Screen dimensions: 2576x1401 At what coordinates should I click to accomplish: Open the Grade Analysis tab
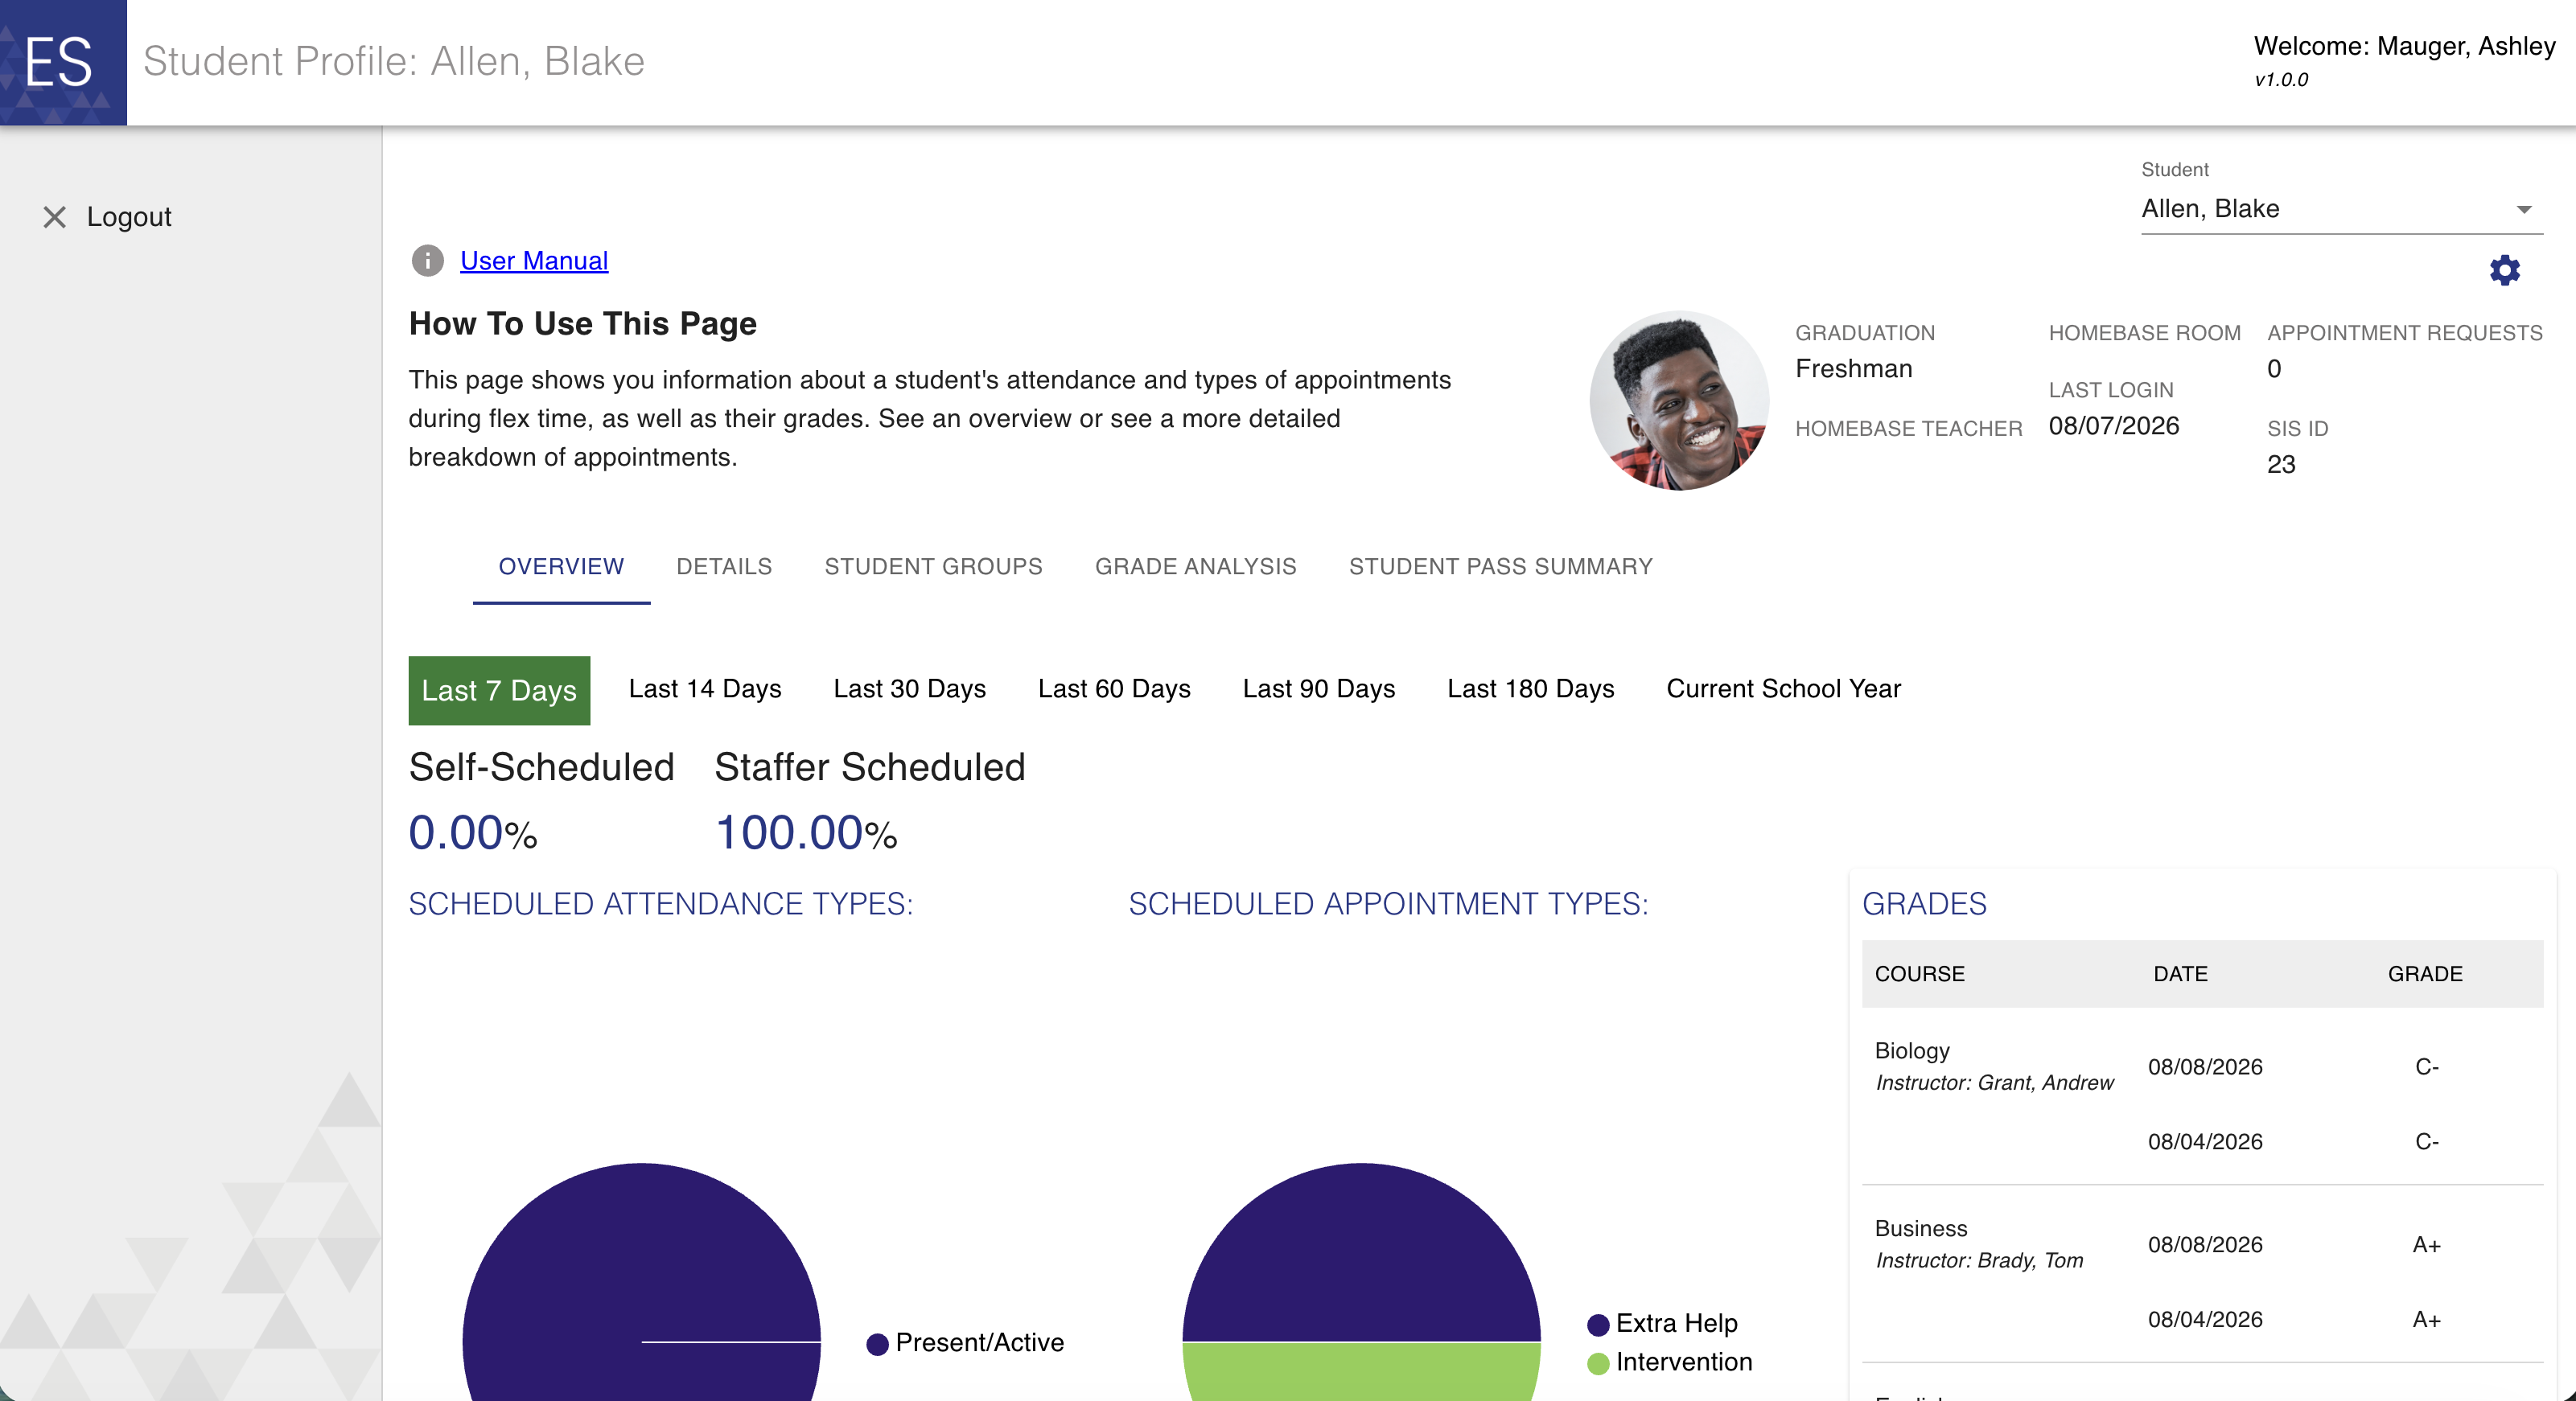point(1195,566)
